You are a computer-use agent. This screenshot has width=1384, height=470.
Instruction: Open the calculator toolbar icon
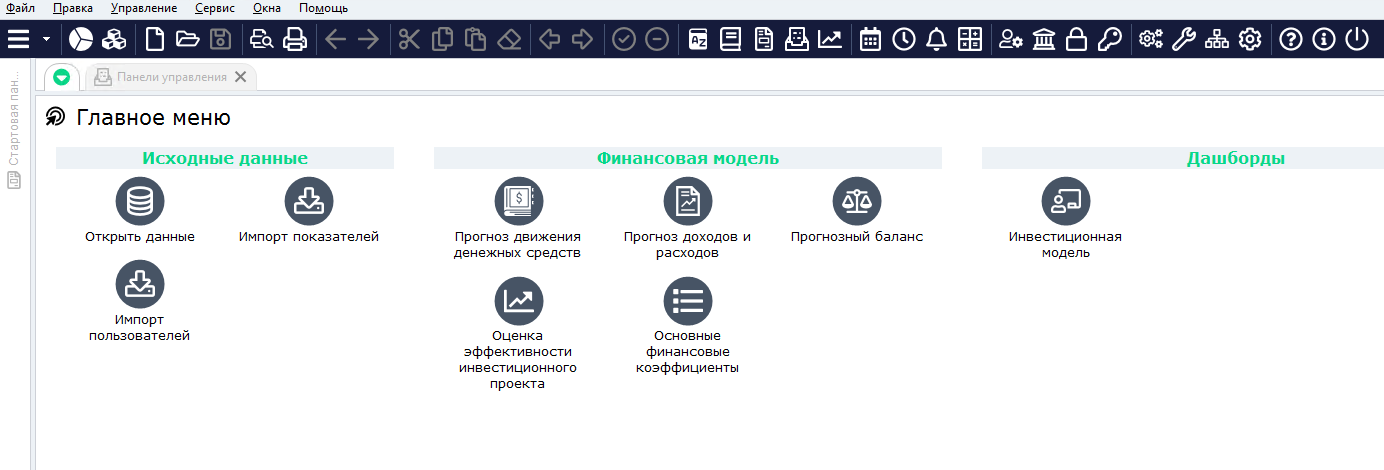point(969,39)
